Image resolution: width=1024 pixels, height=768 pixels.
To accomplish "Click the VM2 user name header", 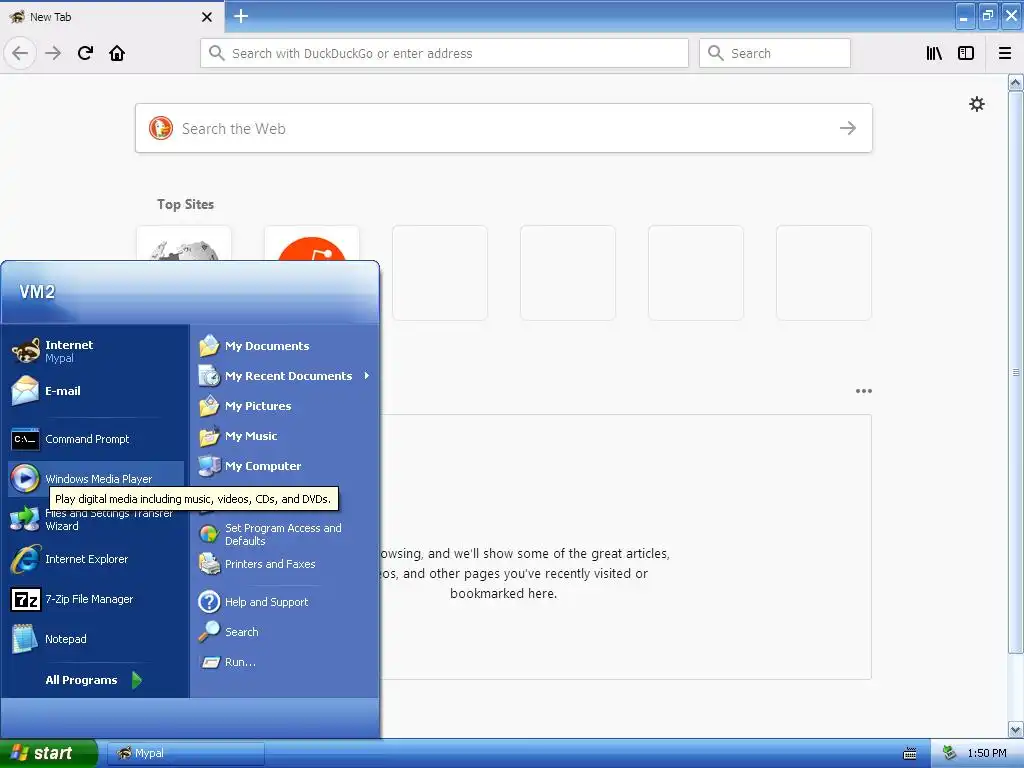I will (x=37, y=292).
